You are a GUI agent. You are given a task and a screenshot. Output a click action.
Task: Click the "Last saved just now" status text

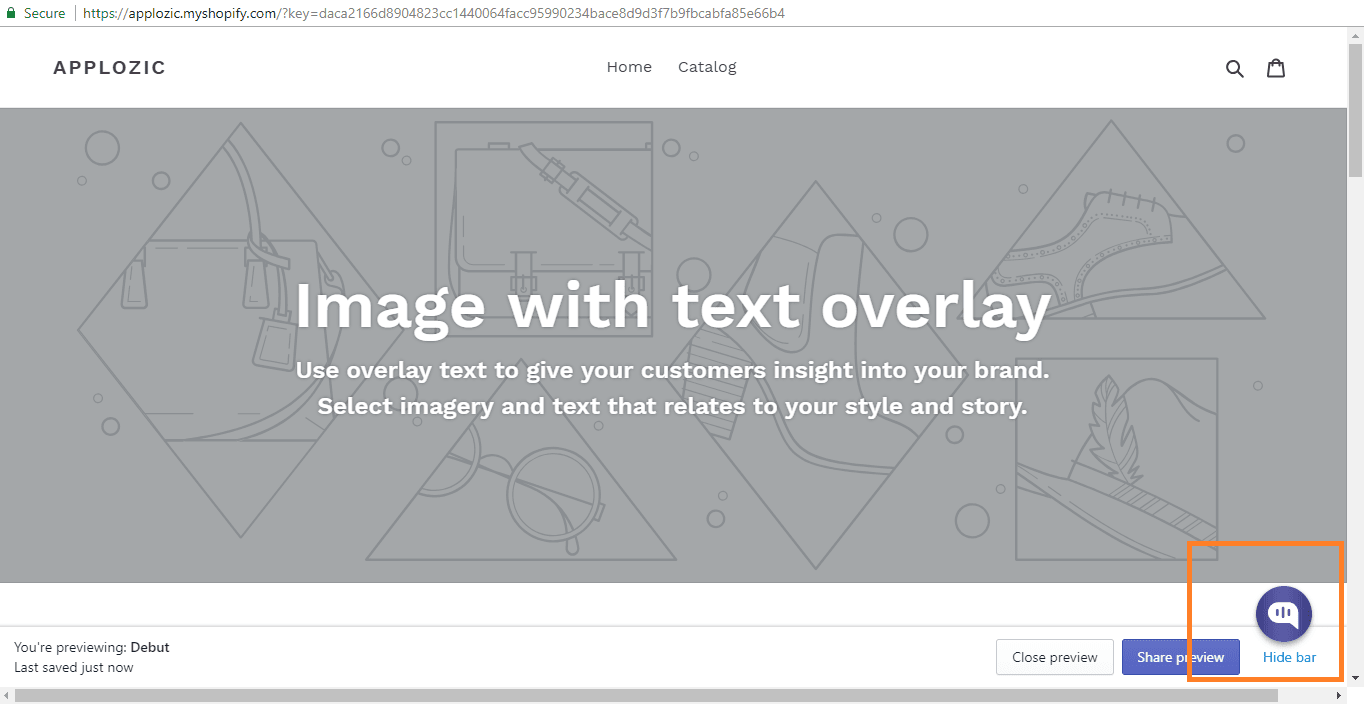point(74,667)
